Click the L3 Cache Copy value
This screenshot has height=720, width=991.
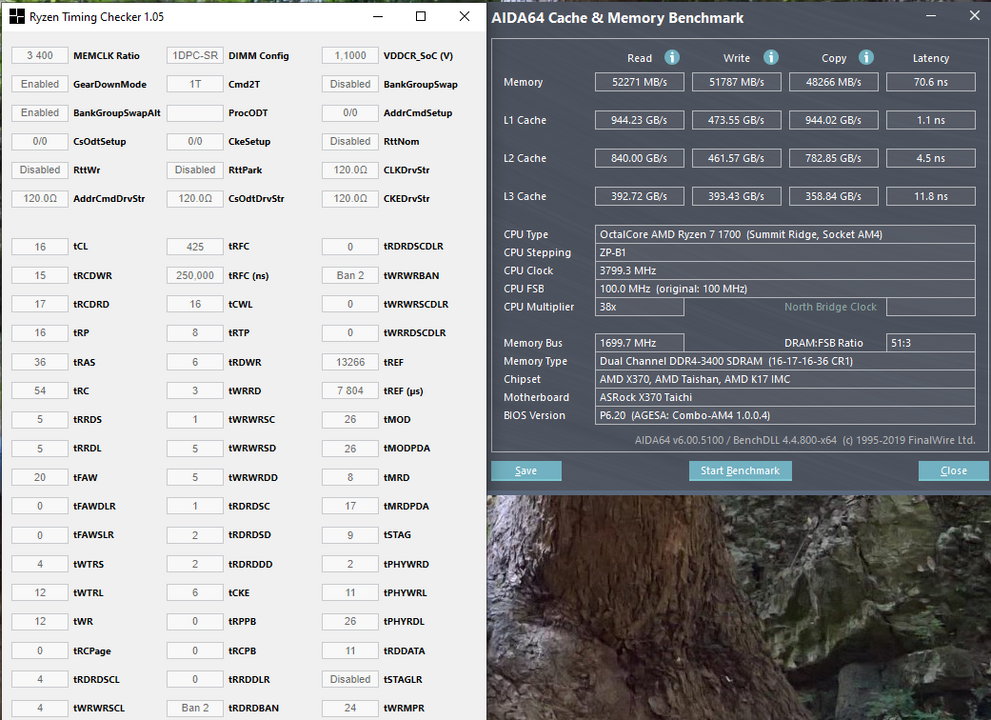833,197
